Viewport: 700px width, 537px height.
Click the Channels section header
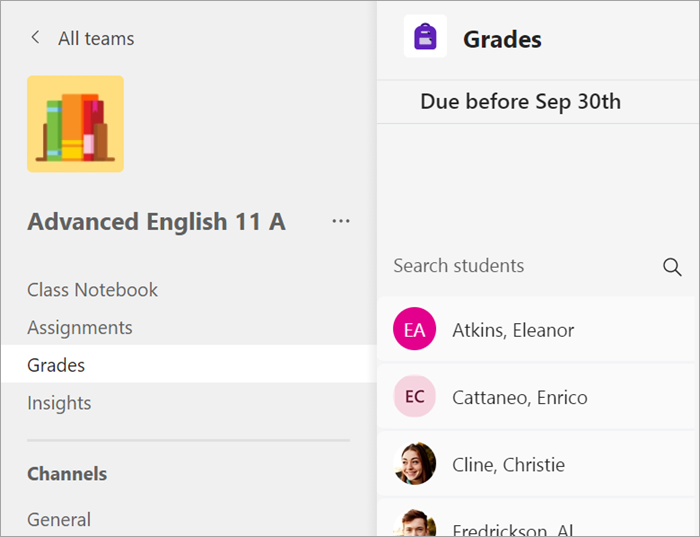67,473
